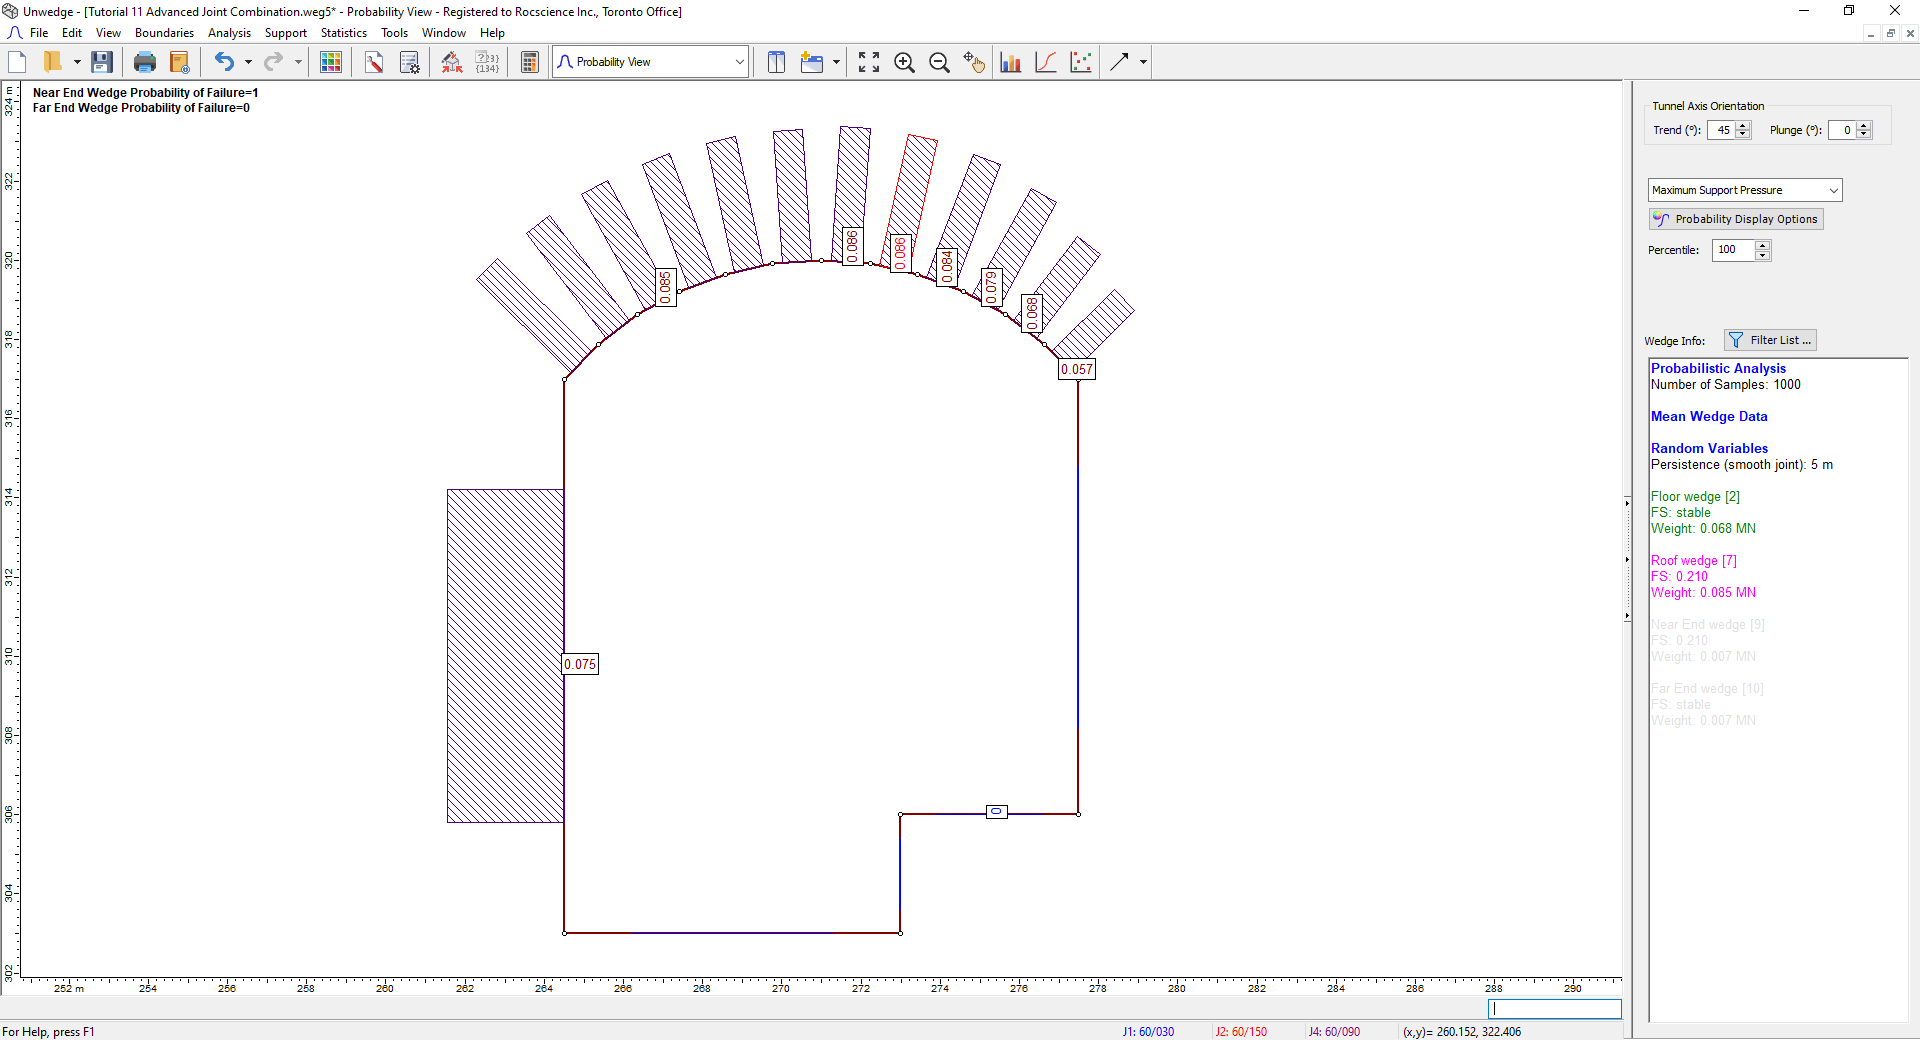Click the Filter List button
Viewport: 1920px width, 1040px height.
[1770, 340]
